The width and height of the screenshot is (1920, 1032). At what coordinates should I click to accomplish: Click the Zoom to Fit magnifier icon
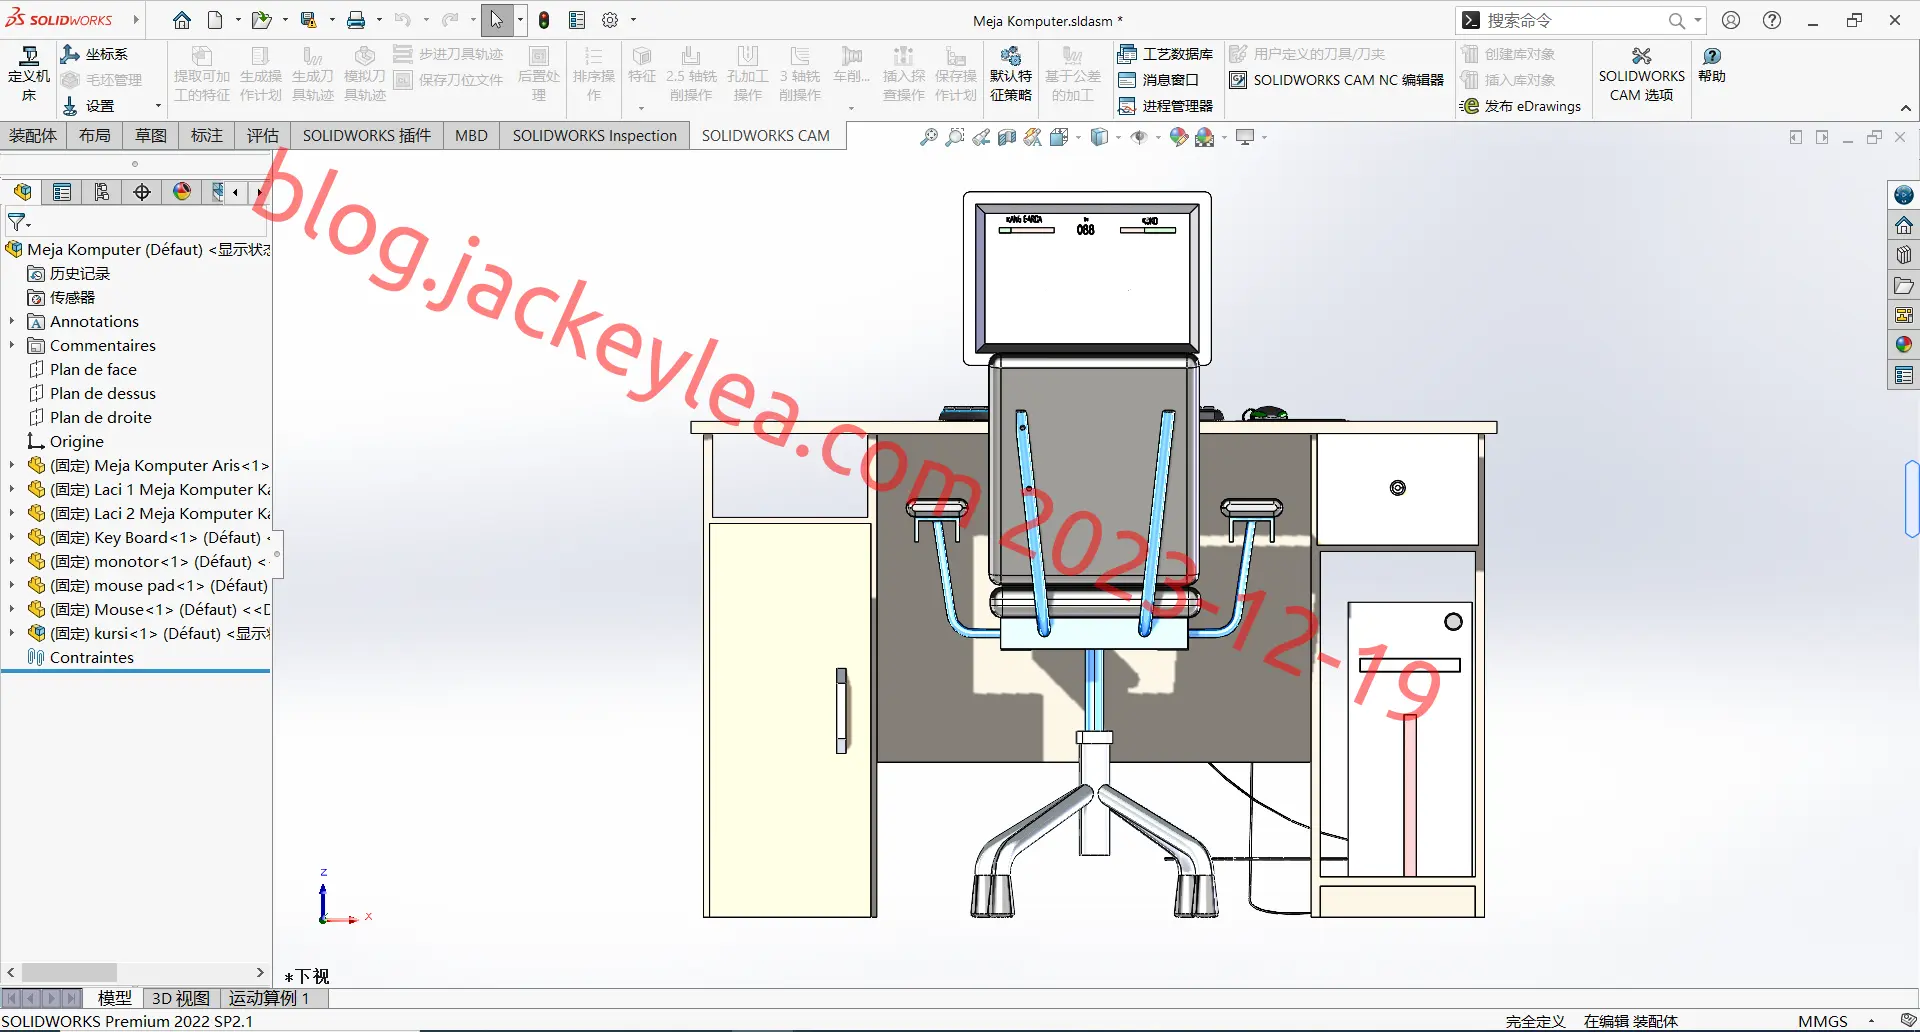pos(929,137)
